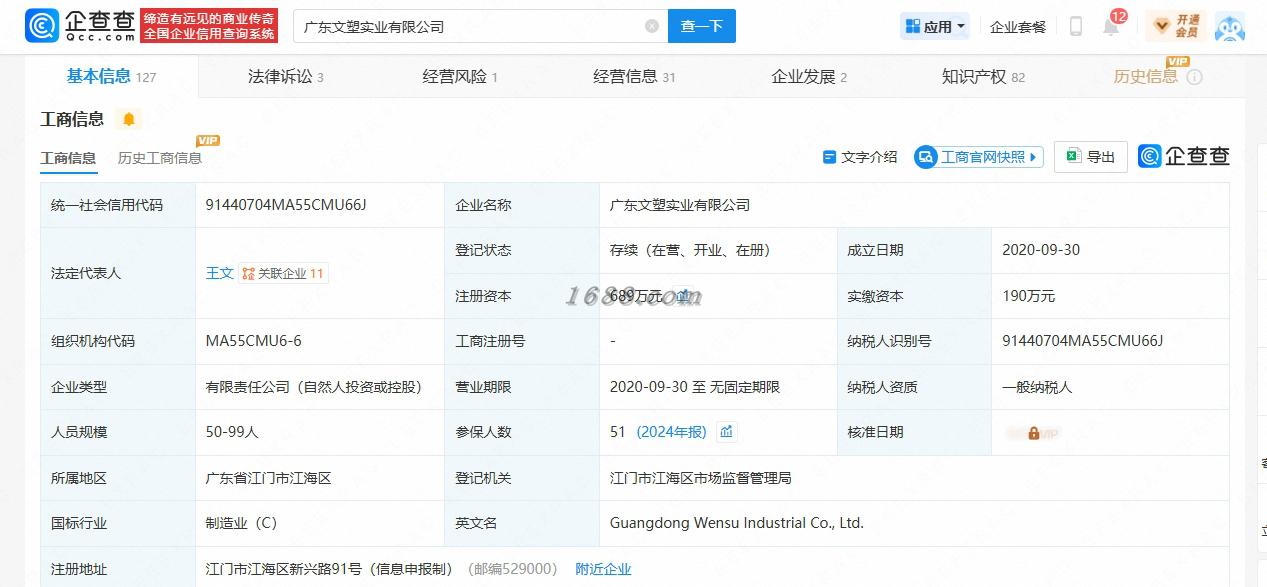
Task: Click the 企查查 logo above the table
Action: tap(1184, 156)
